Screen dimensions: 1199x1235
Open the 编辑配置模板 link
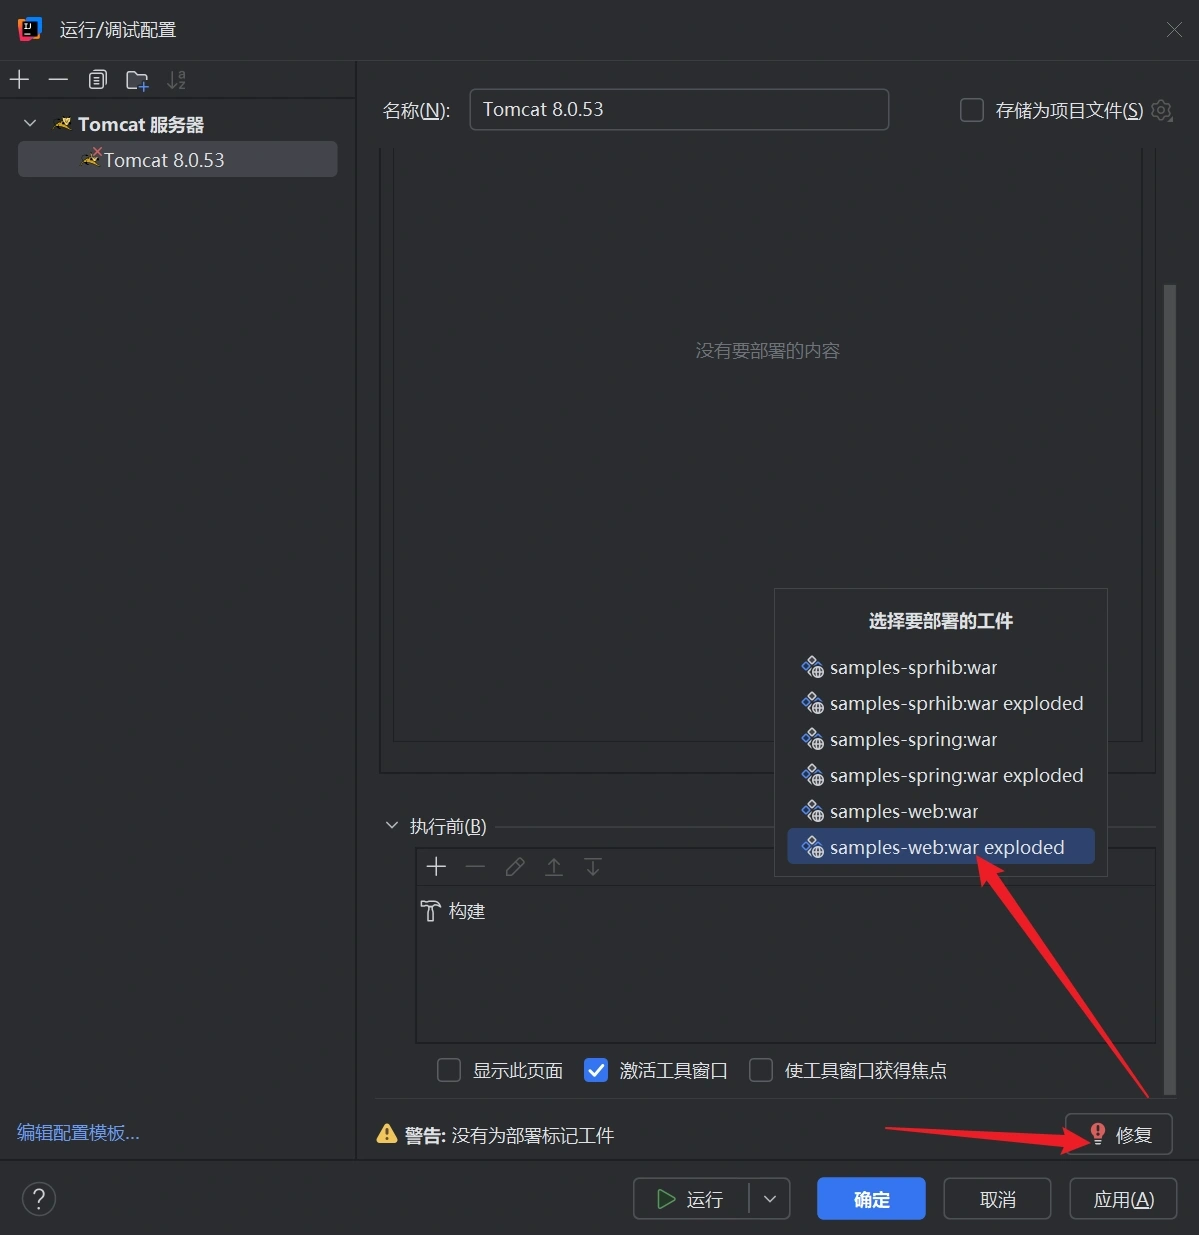78,1133
